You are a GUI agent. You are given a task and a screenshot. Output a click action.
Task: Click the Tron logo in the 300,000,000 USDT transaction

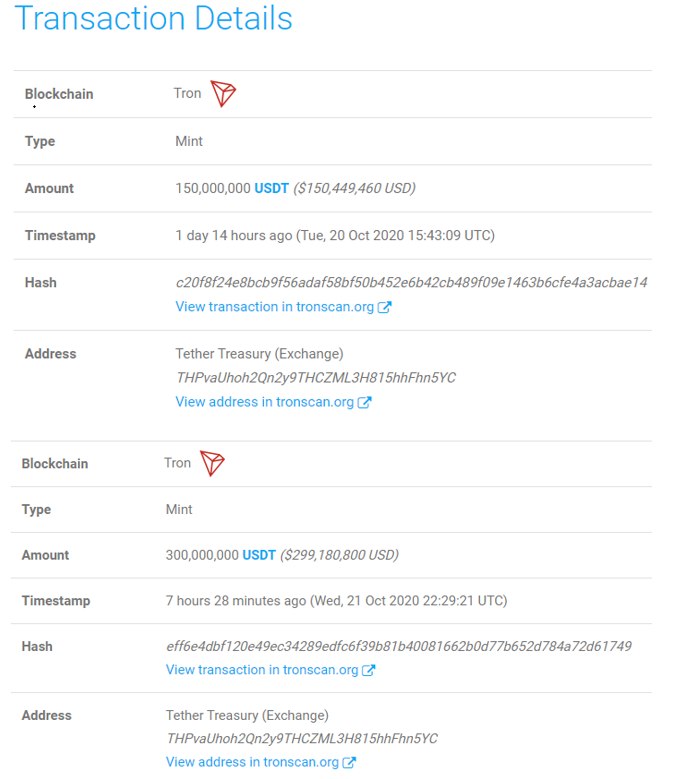click(x=212, y=463)
